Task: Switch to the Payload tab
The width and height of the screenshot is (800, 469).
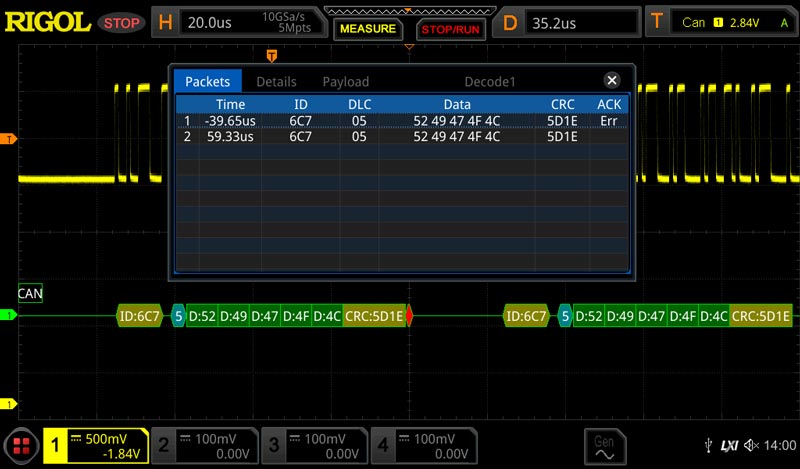Action: pos(345,82)
